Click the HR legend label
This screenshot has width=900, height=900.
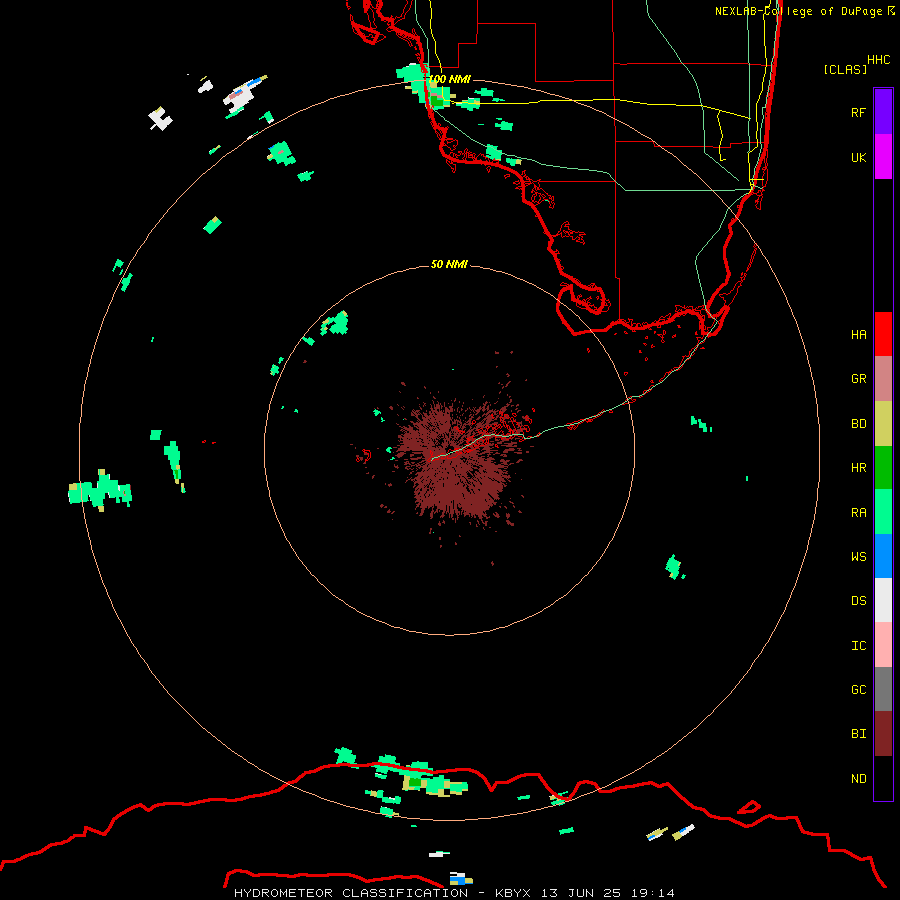tap(858, 468)
